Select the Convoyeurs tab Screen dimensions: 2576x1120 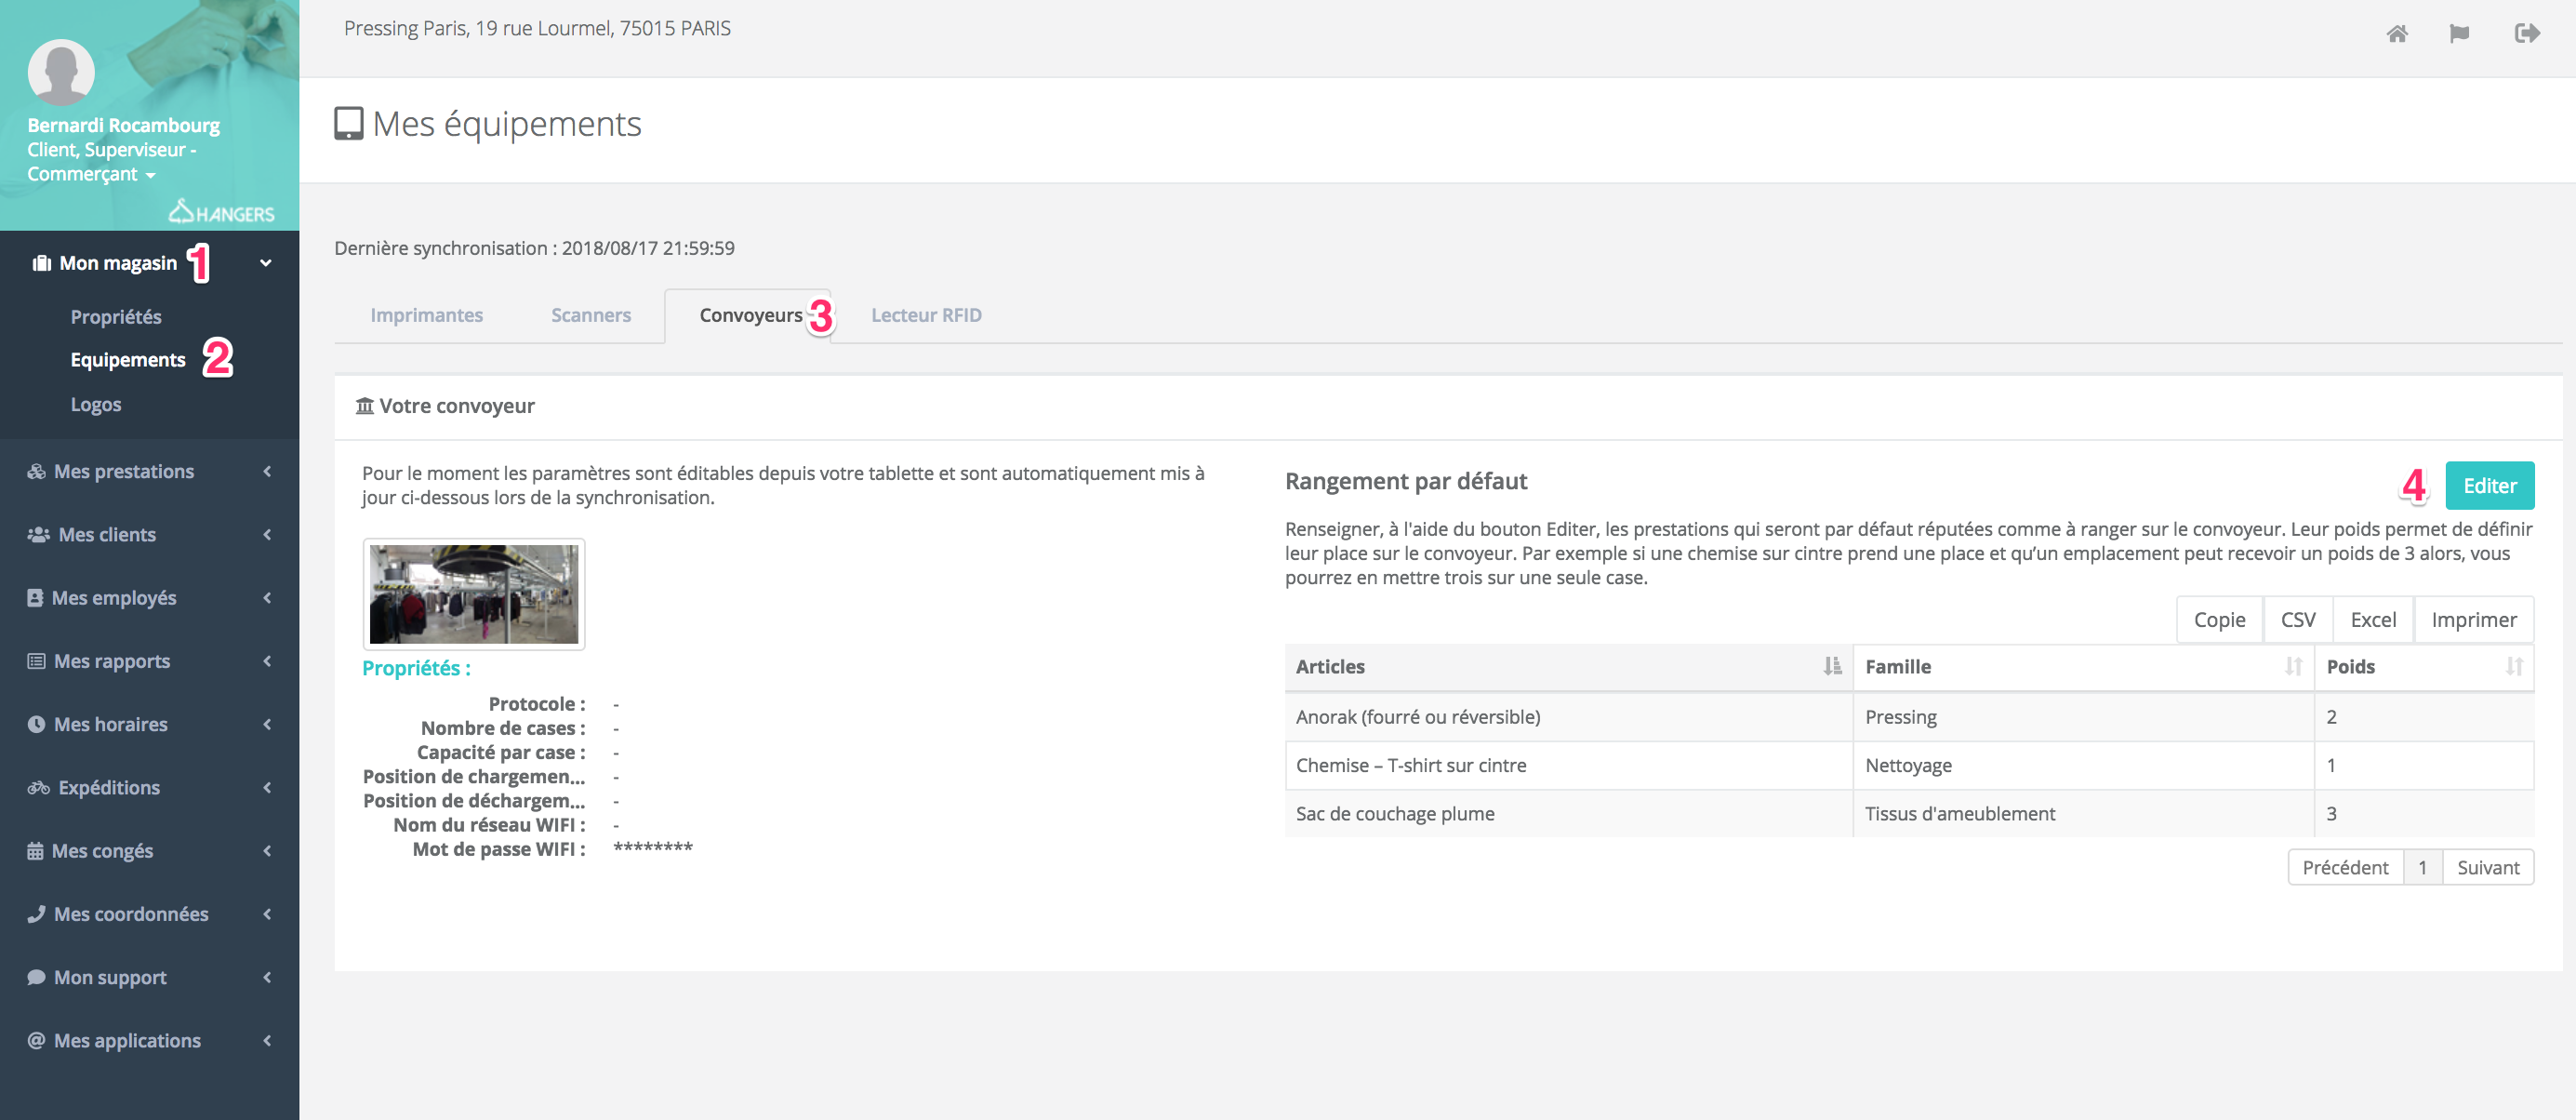pos(750,315)
